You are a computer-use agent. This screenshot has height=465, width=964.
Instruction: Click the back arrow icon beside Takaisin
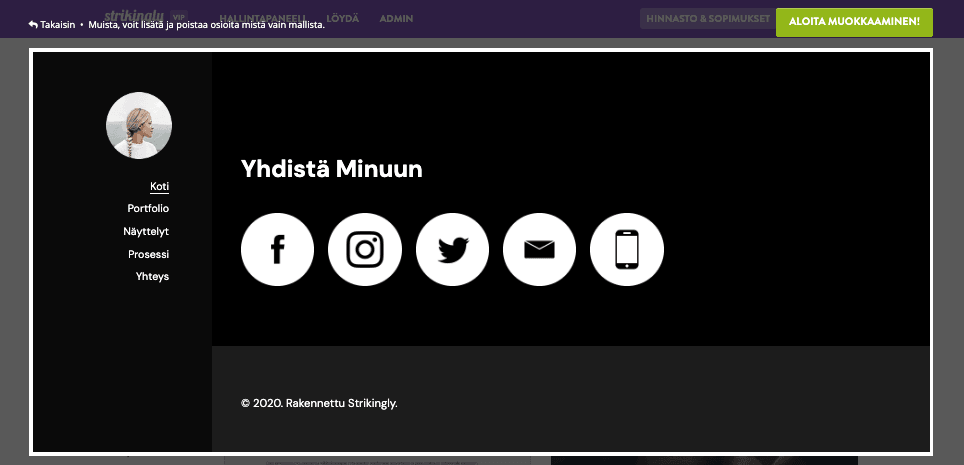33,25
